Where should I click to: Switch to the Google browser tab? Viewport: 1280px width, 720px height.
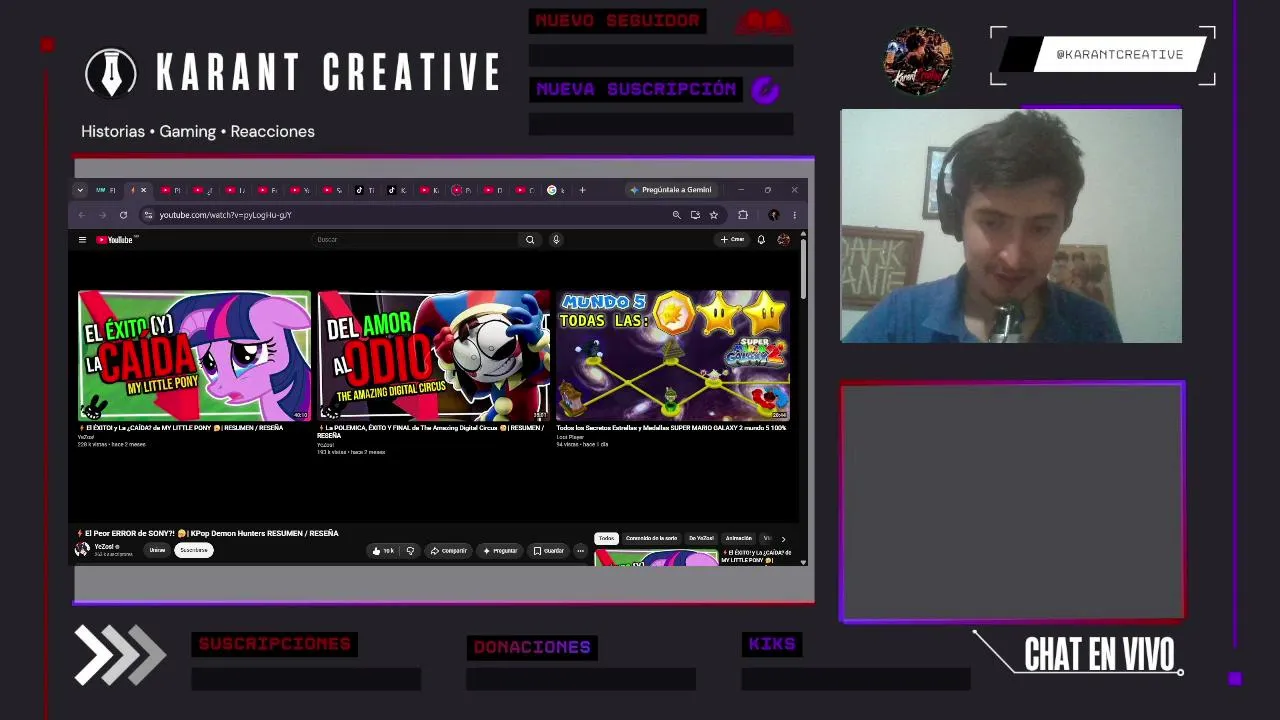click(x=555, y=190)
